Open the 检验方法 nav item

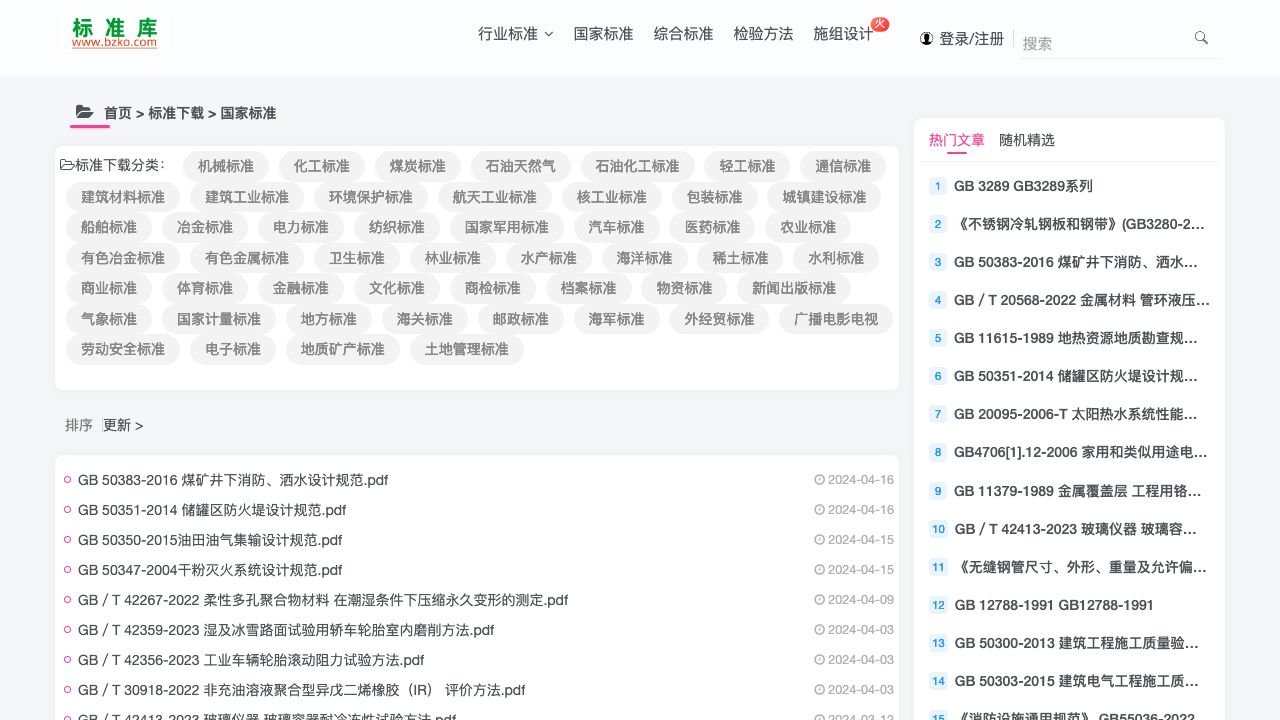(x=763, y=34)
